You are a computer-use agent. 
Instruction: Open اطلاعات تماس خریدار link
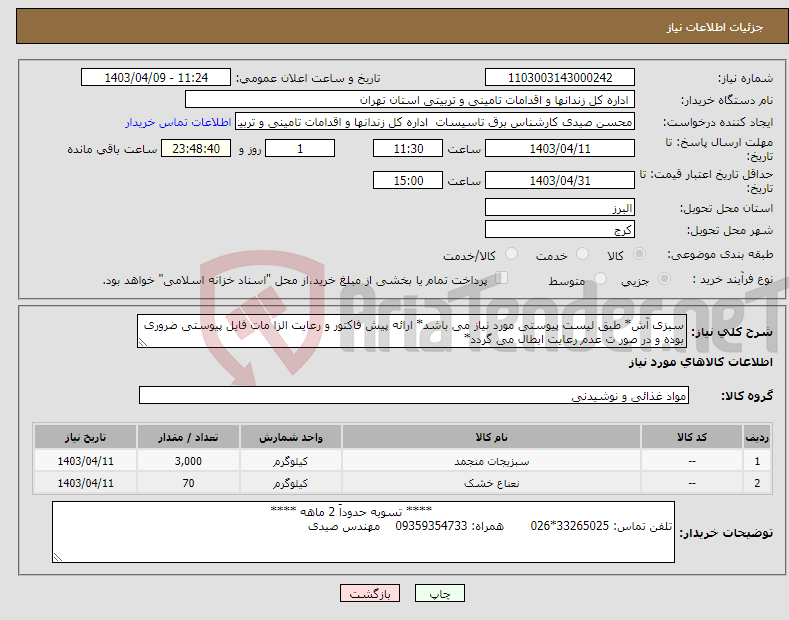point(178,122)
